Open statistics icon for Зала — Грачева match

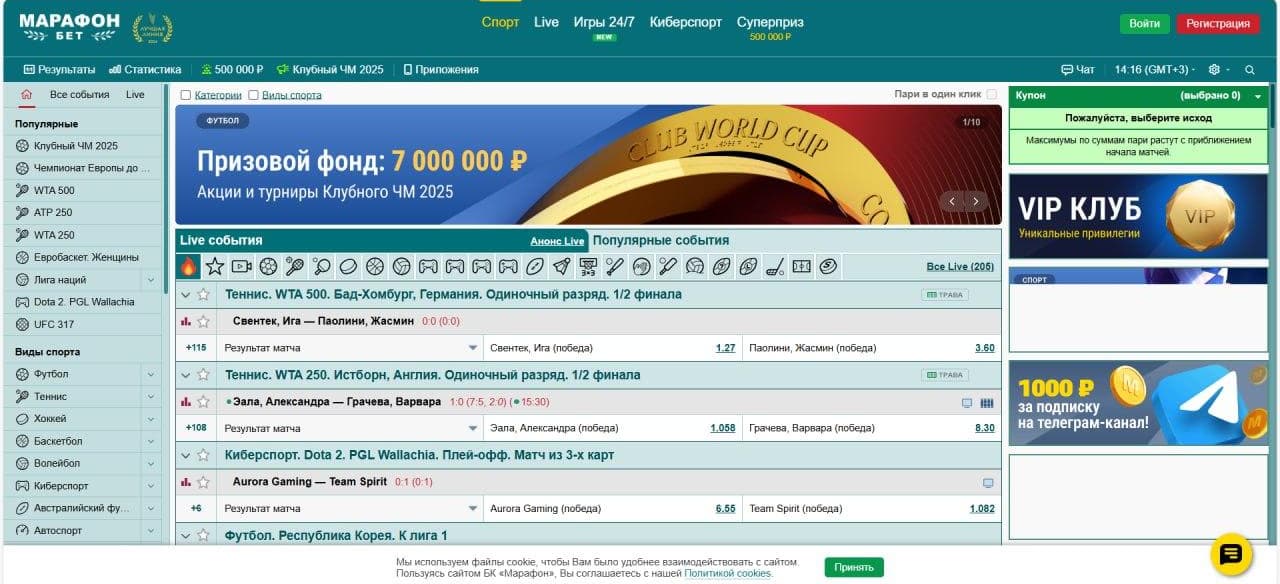pos(185,402)
